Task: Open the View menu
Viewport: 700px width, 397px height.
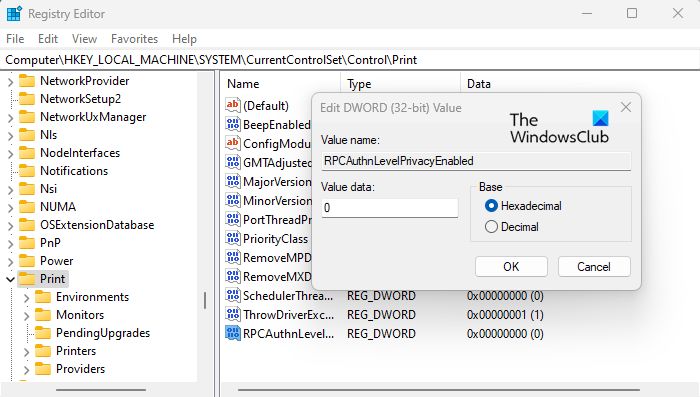Action: (84, 39)
